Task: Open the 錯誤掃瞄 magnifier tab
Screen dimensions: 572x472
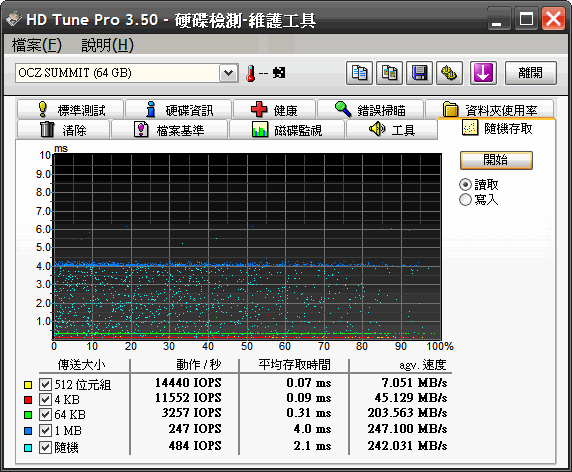Action: pos(370,110)
